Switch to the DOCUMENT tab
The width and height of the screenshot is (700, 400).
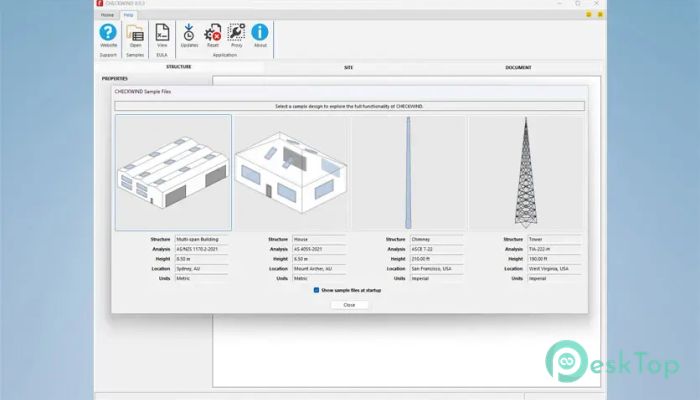[518, 68]
